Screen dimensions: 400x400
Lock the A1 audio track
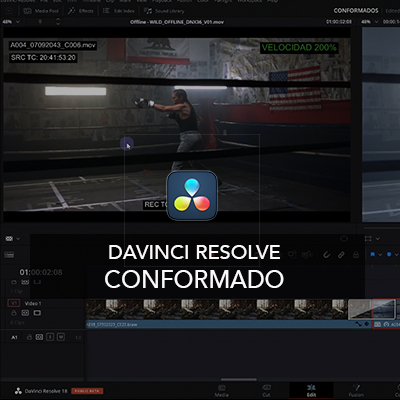[x=29, y=337]
